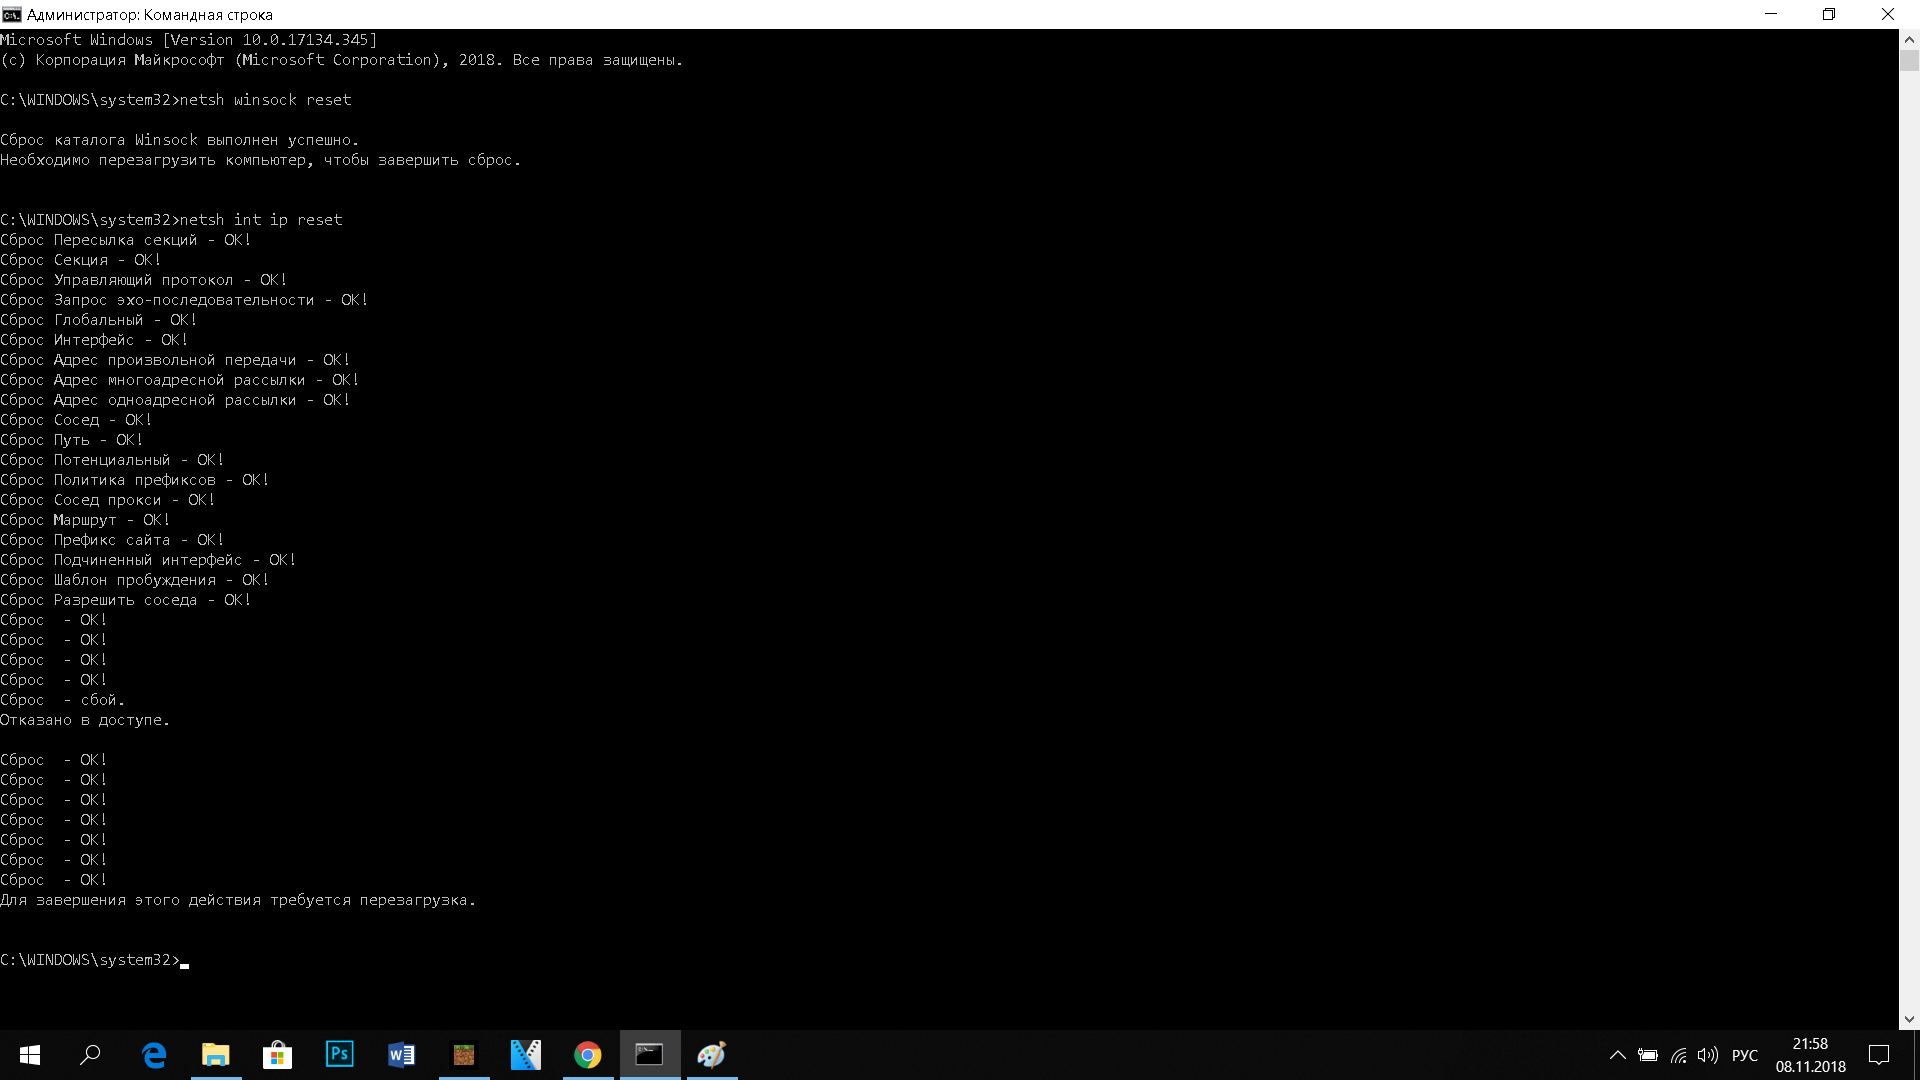Click the scrollbar up arrow
The image size is (1920, 1080).
pyautogui.click(x=1909, y=39)
